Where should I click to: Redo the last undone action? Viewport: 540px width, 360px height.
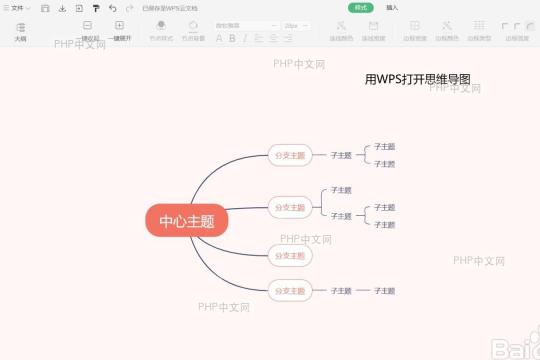tap(129, 8)
